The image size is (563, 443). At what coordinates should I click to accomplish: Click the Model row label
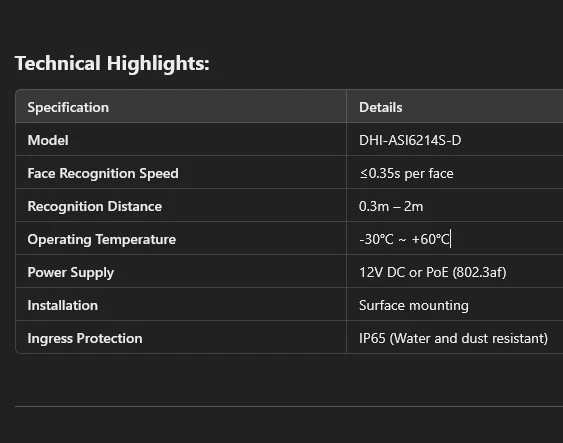[48, 140]
